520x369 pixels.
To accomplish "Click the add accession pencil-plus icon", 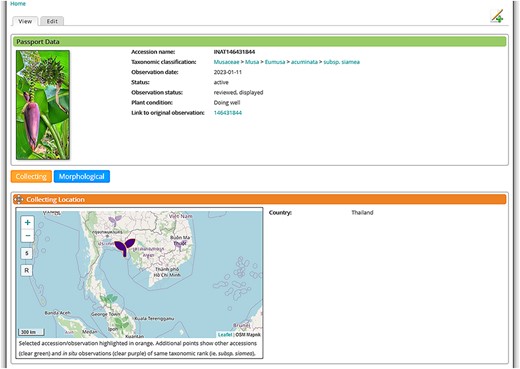I will [497, 16].
